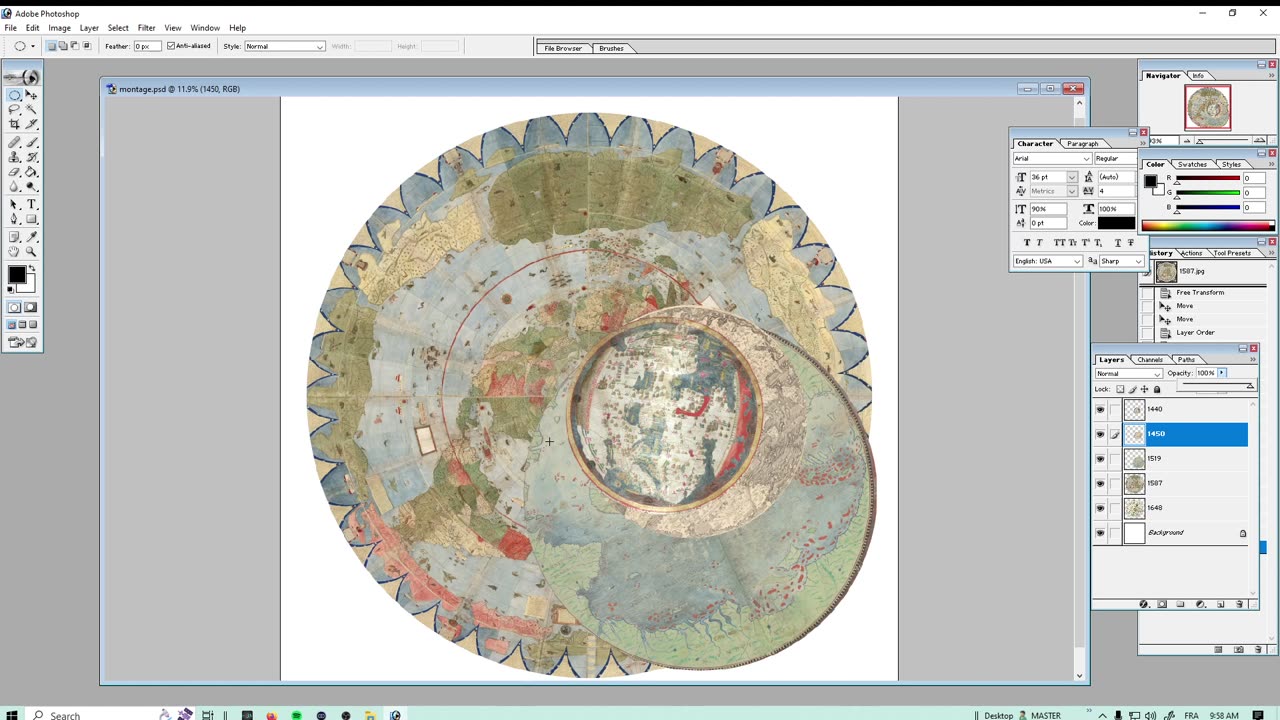Select the Paint Bucket tool
Image resolution: width=1280 pixels, height=720 pixels.
tap(31, 172)
